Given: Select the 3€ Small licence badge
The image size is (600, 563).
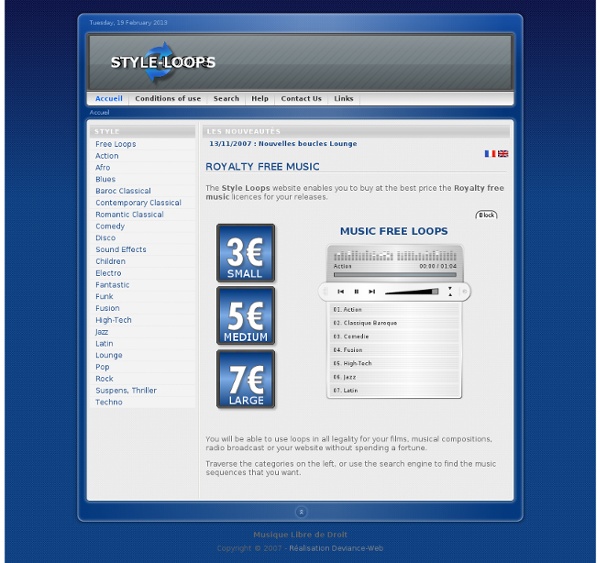Looking at the screenshot, I should 246,253.
